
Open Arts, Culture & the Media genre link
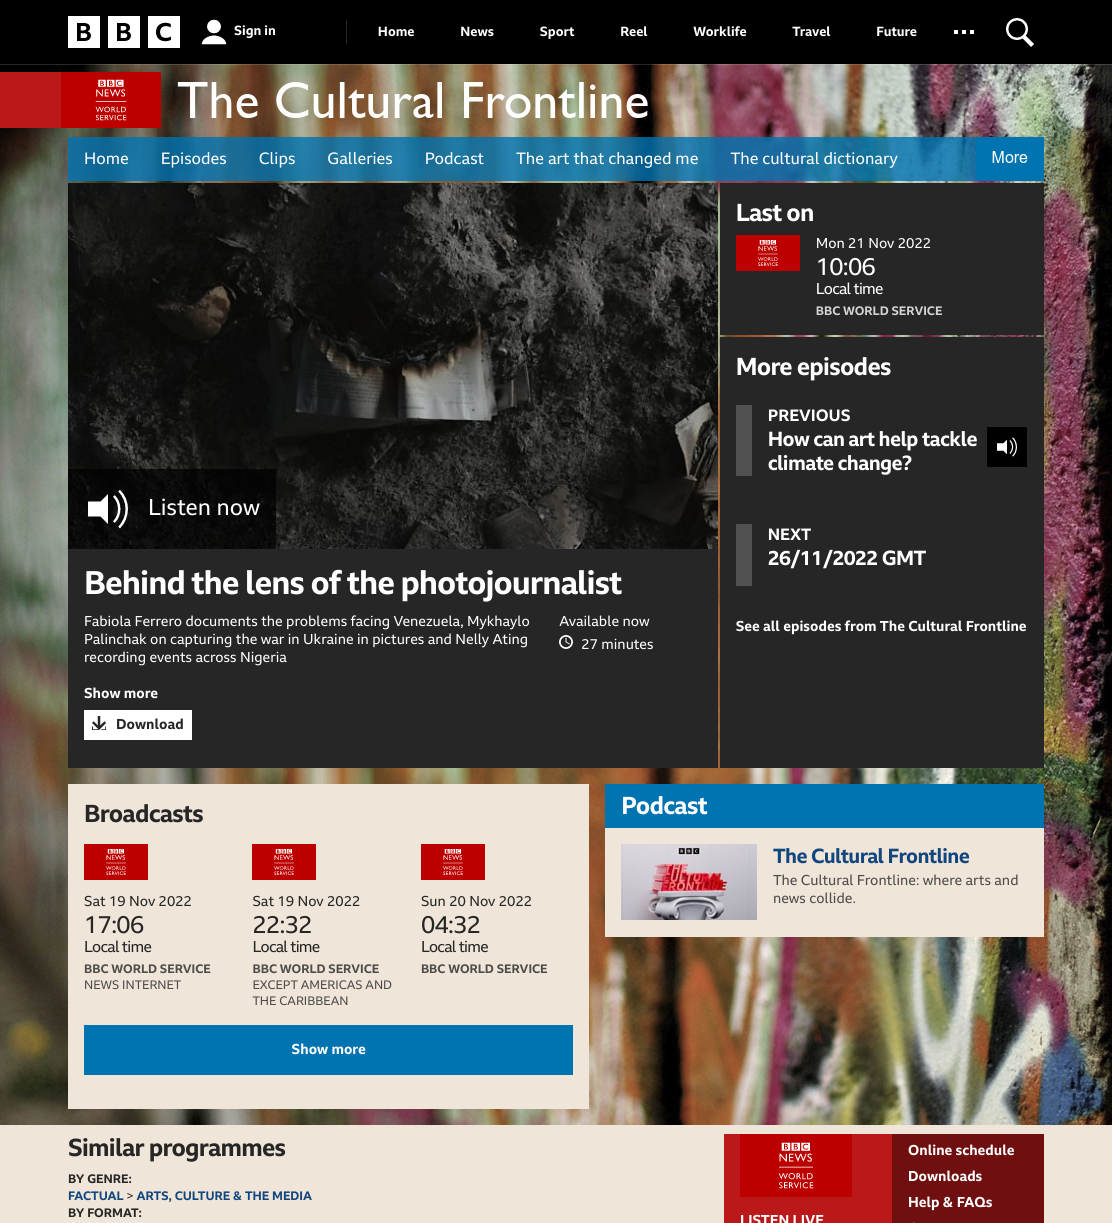pos(224,1196)
